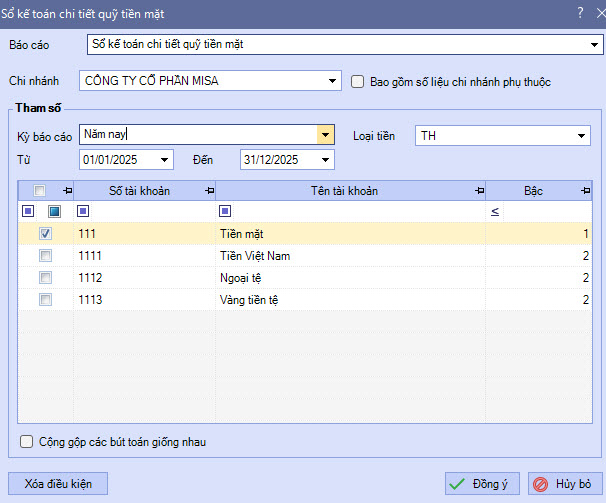Click the help question mark icon in title bar
This screenshot has width=606, height=503.
coord(580,13)
